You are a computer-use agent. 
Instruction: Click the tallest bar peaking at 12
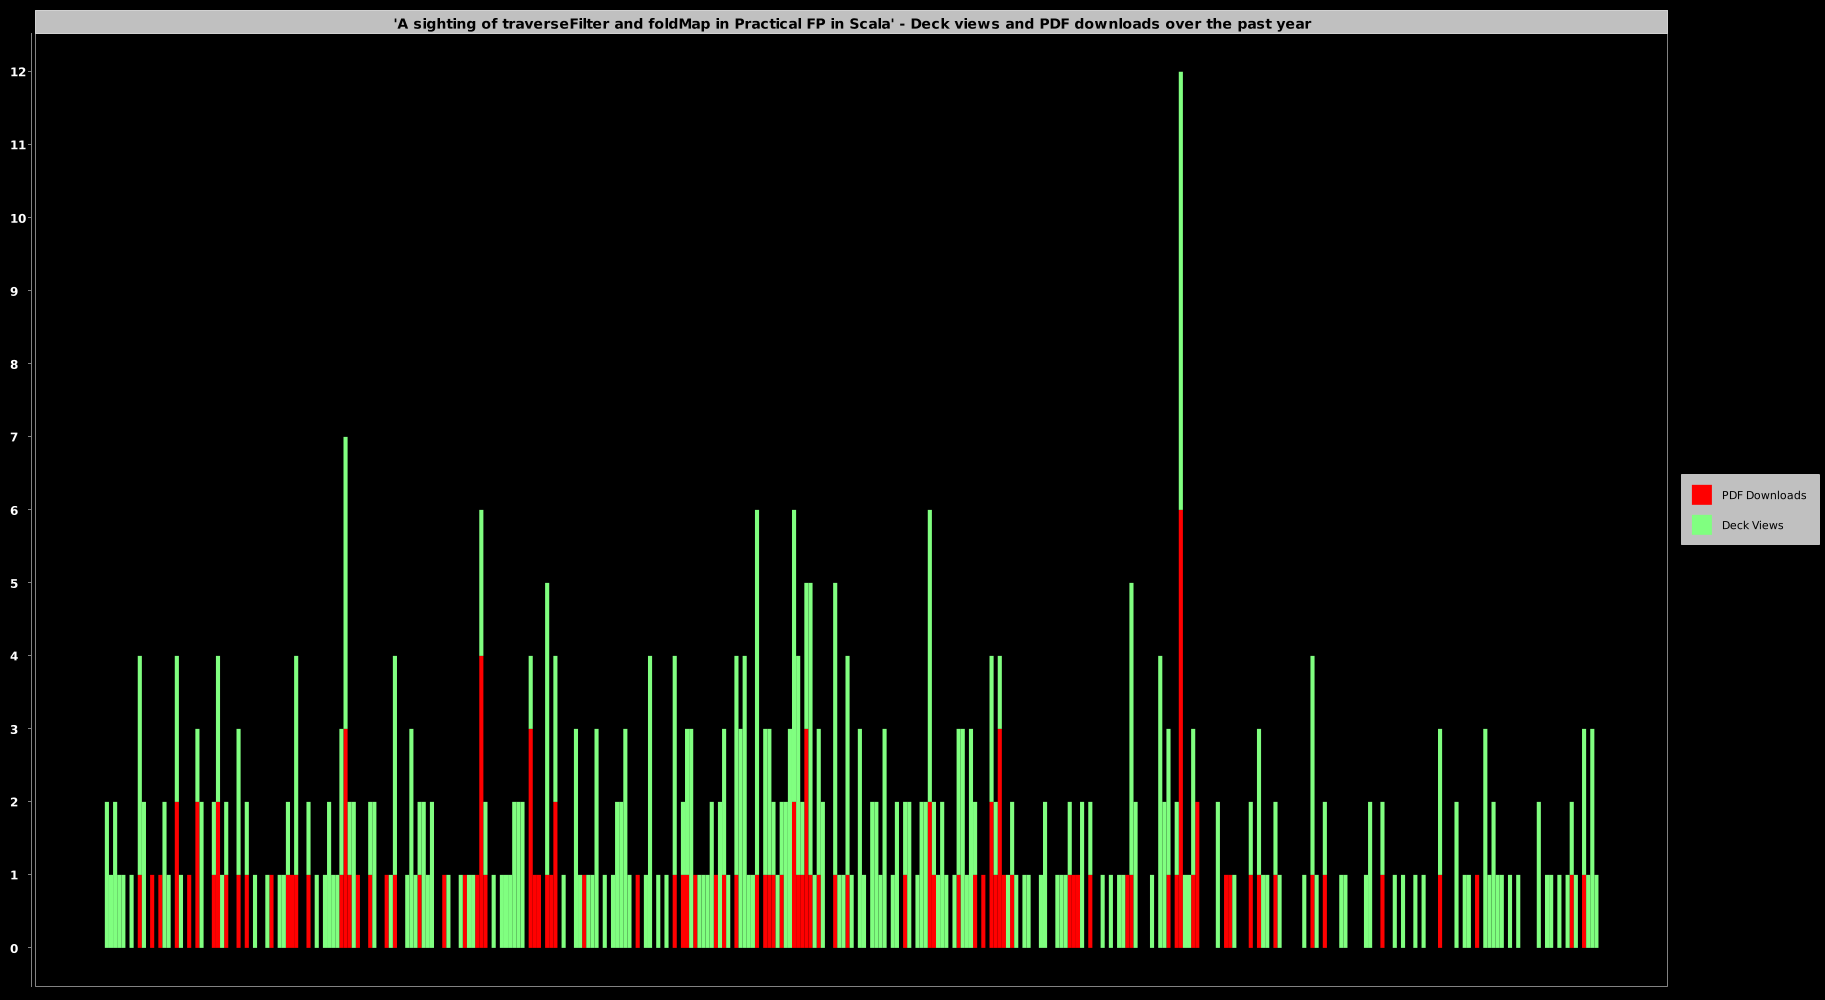tap(1181, 510)
